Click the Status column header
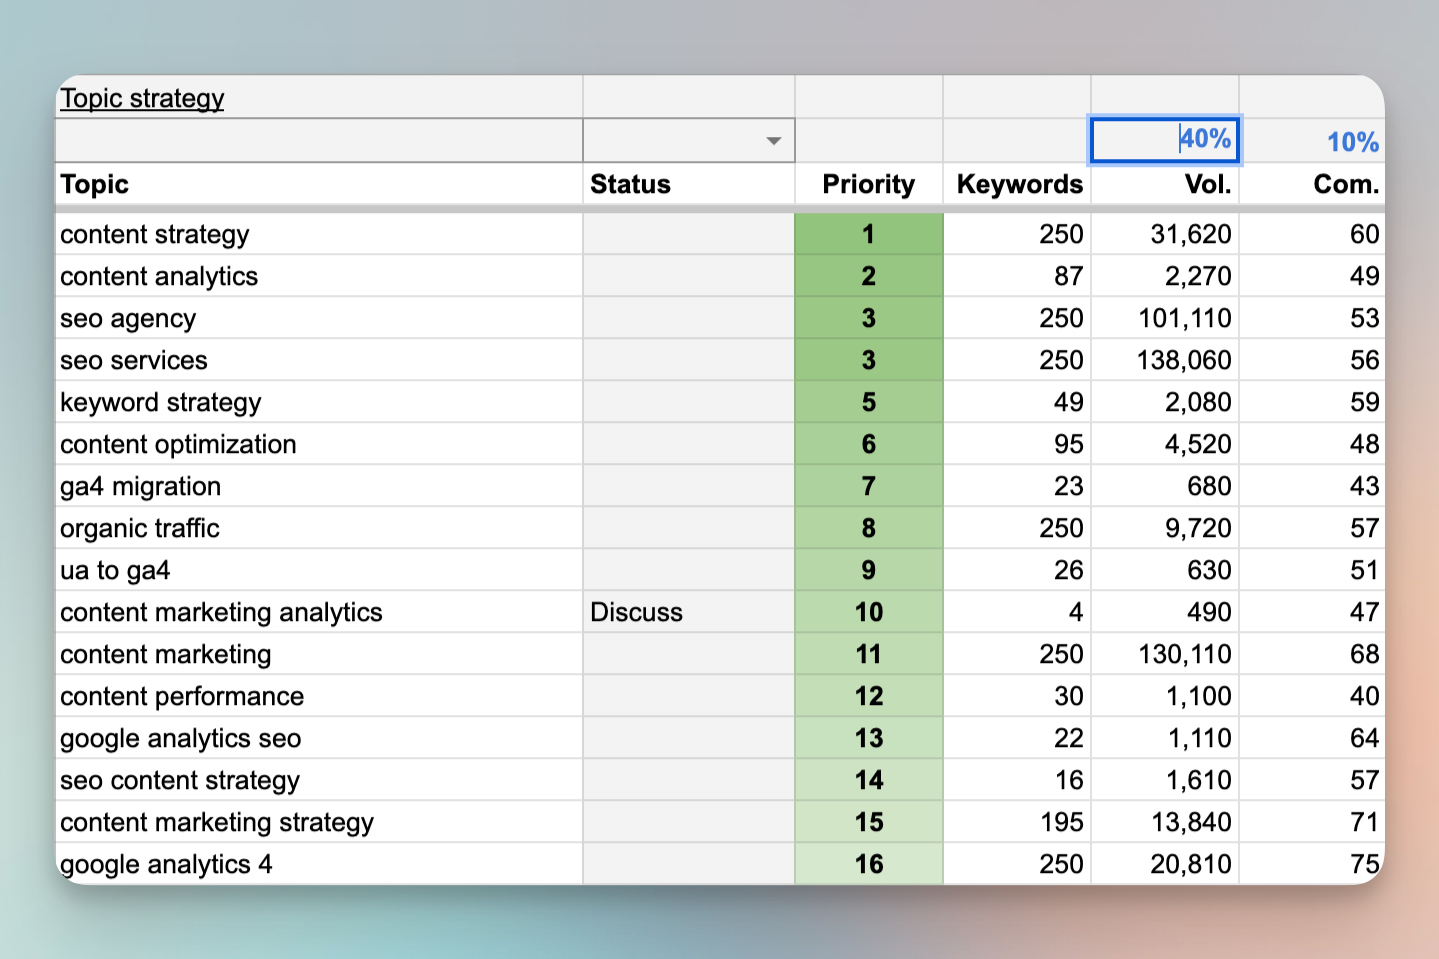This screenshot has height=959, width=1439. click(630, 184)
